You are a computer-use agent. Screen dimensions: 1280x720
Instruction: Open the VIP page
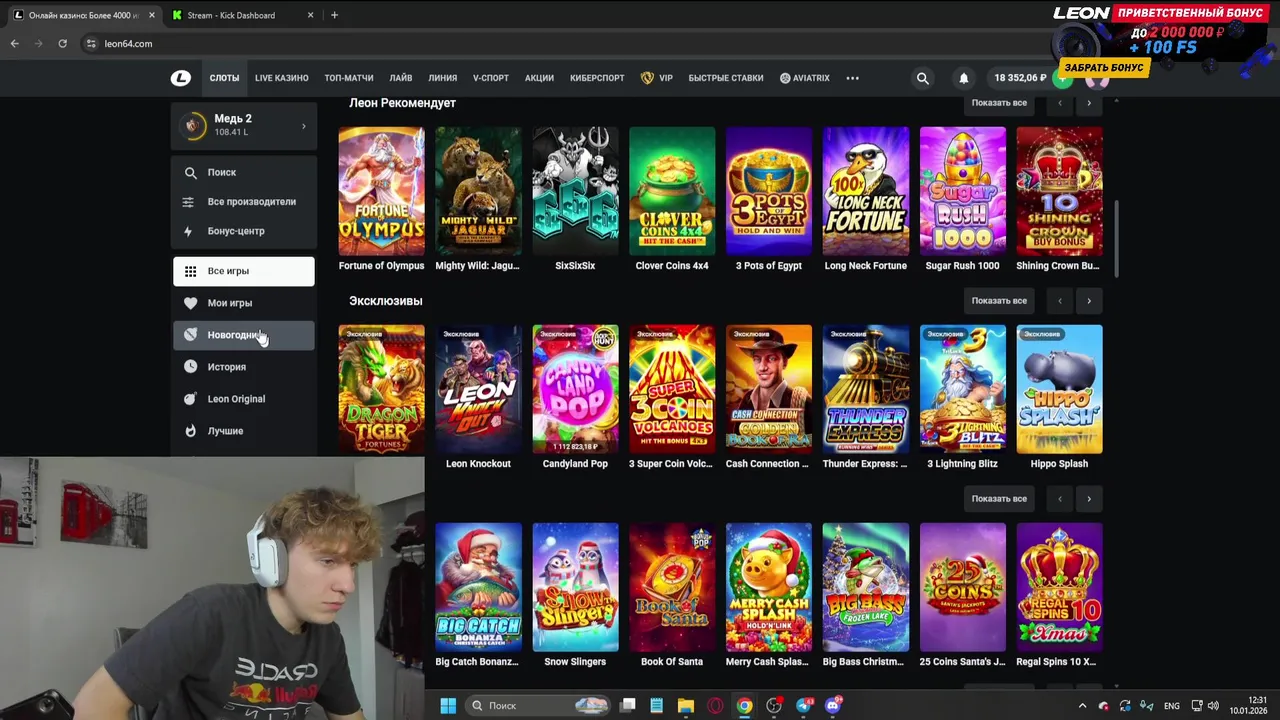pyautogui.click(x=657, y=78)
